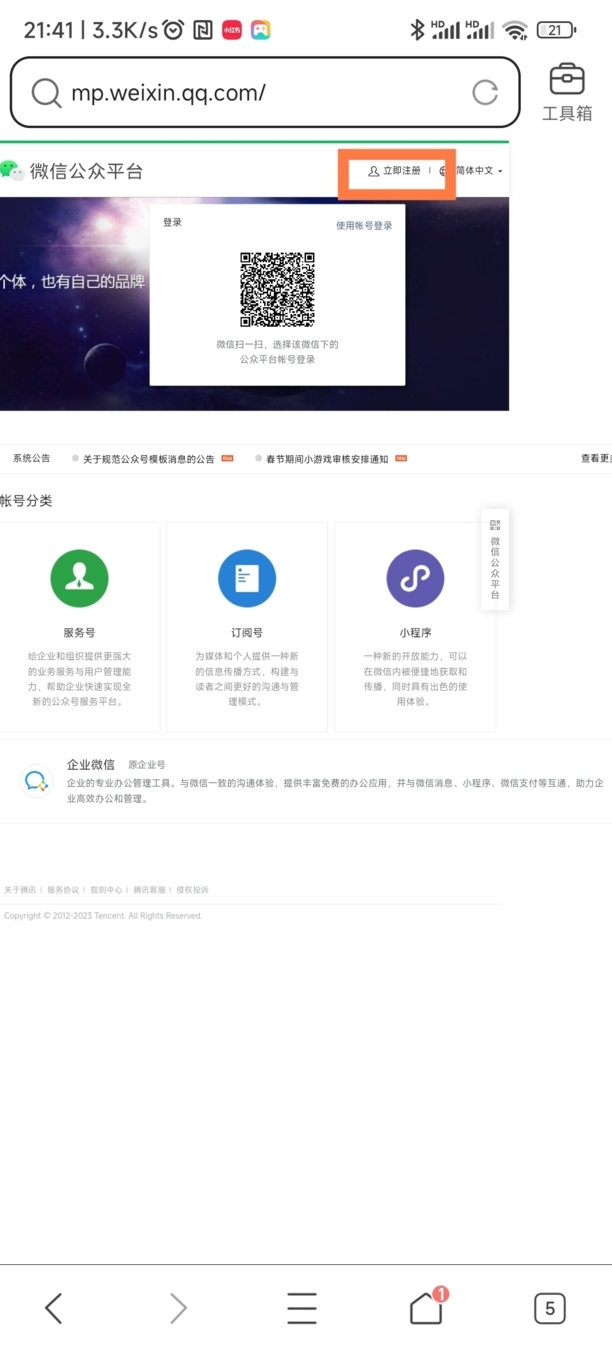Screen dimensions: 612x1350
Task: Tap the mp.weixin.qq.com/ address field
Action: click(x=265, y=93)
